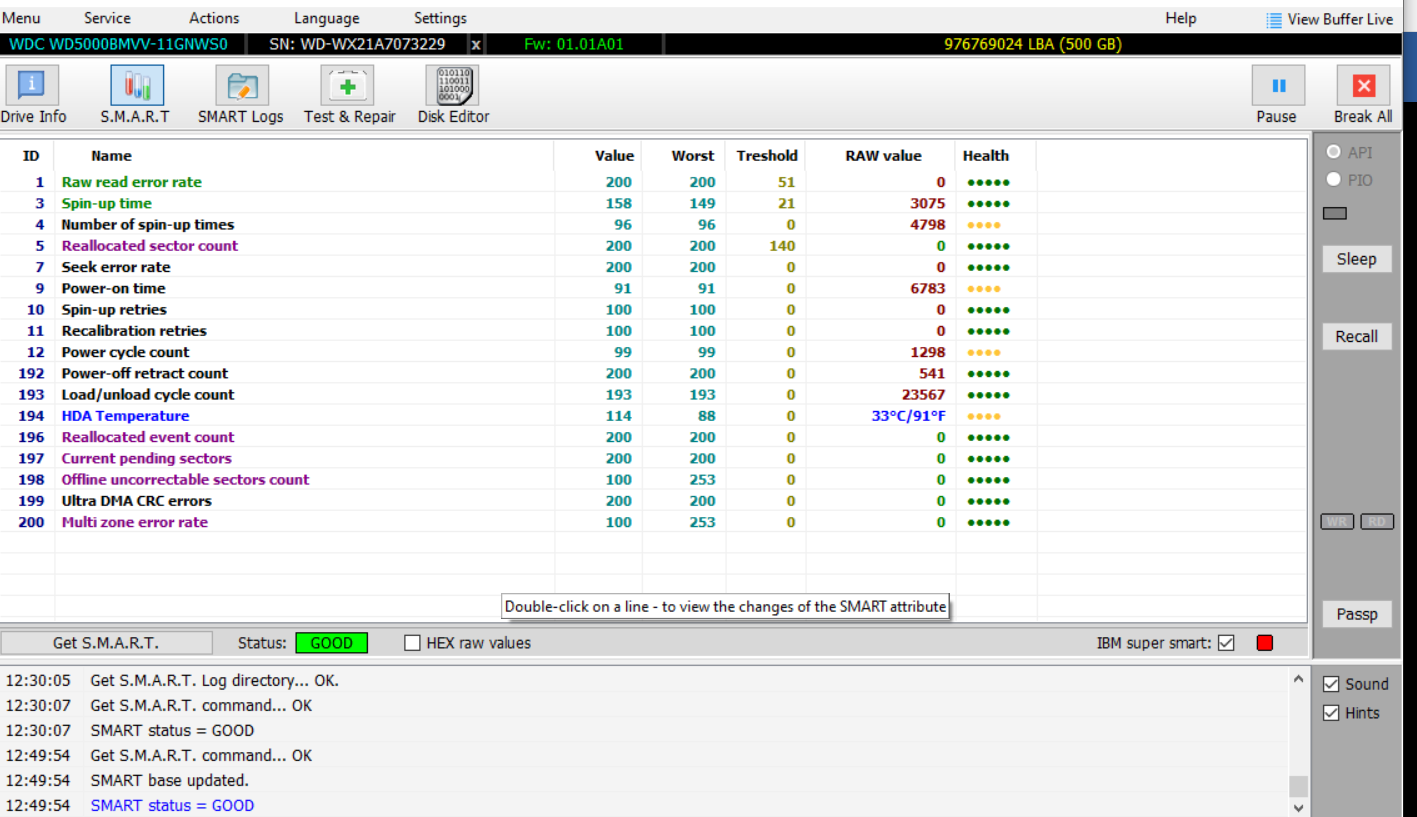The height and width of the screenshot is (817, 1417).
Task: Click the WDC WD5000BMVV drive model label
Action: (x=118, y=44)
